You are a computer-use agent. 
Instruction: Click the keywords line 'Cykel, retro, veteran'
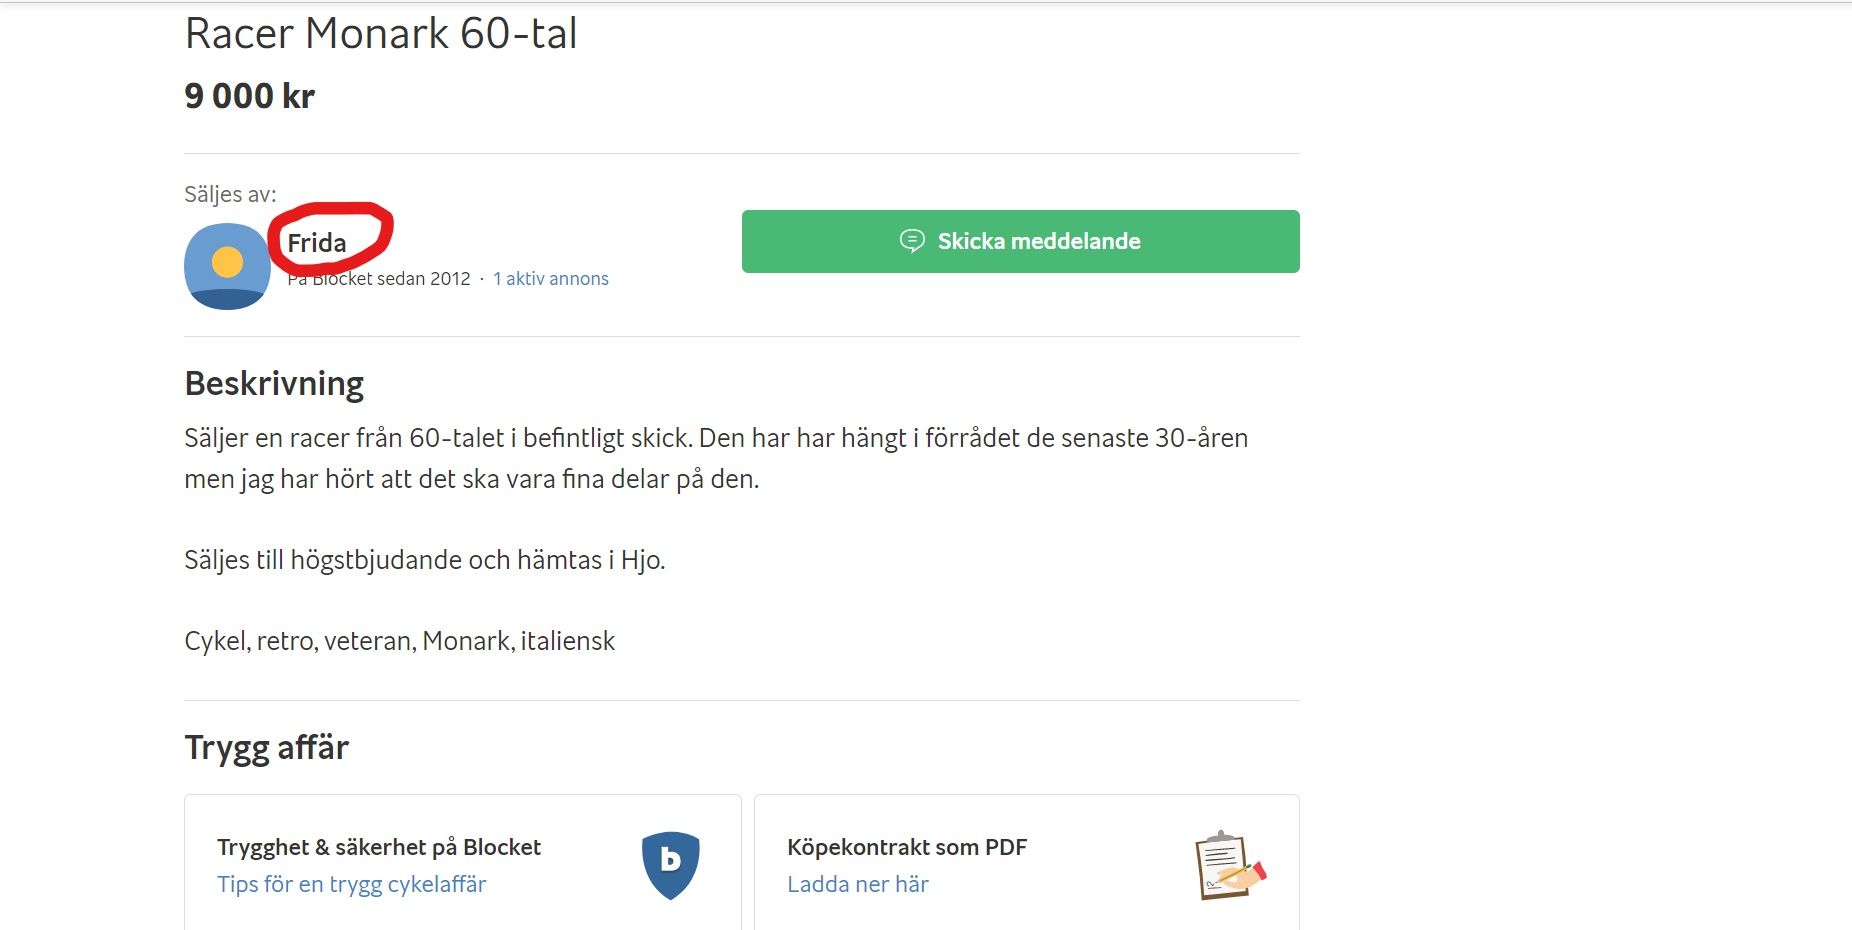[399, 641]
